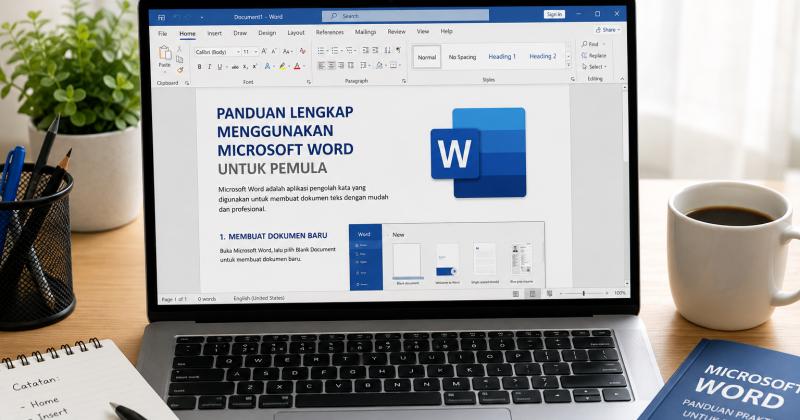Click the Subscript icon
800x420 pixels.
click(245, 67)
